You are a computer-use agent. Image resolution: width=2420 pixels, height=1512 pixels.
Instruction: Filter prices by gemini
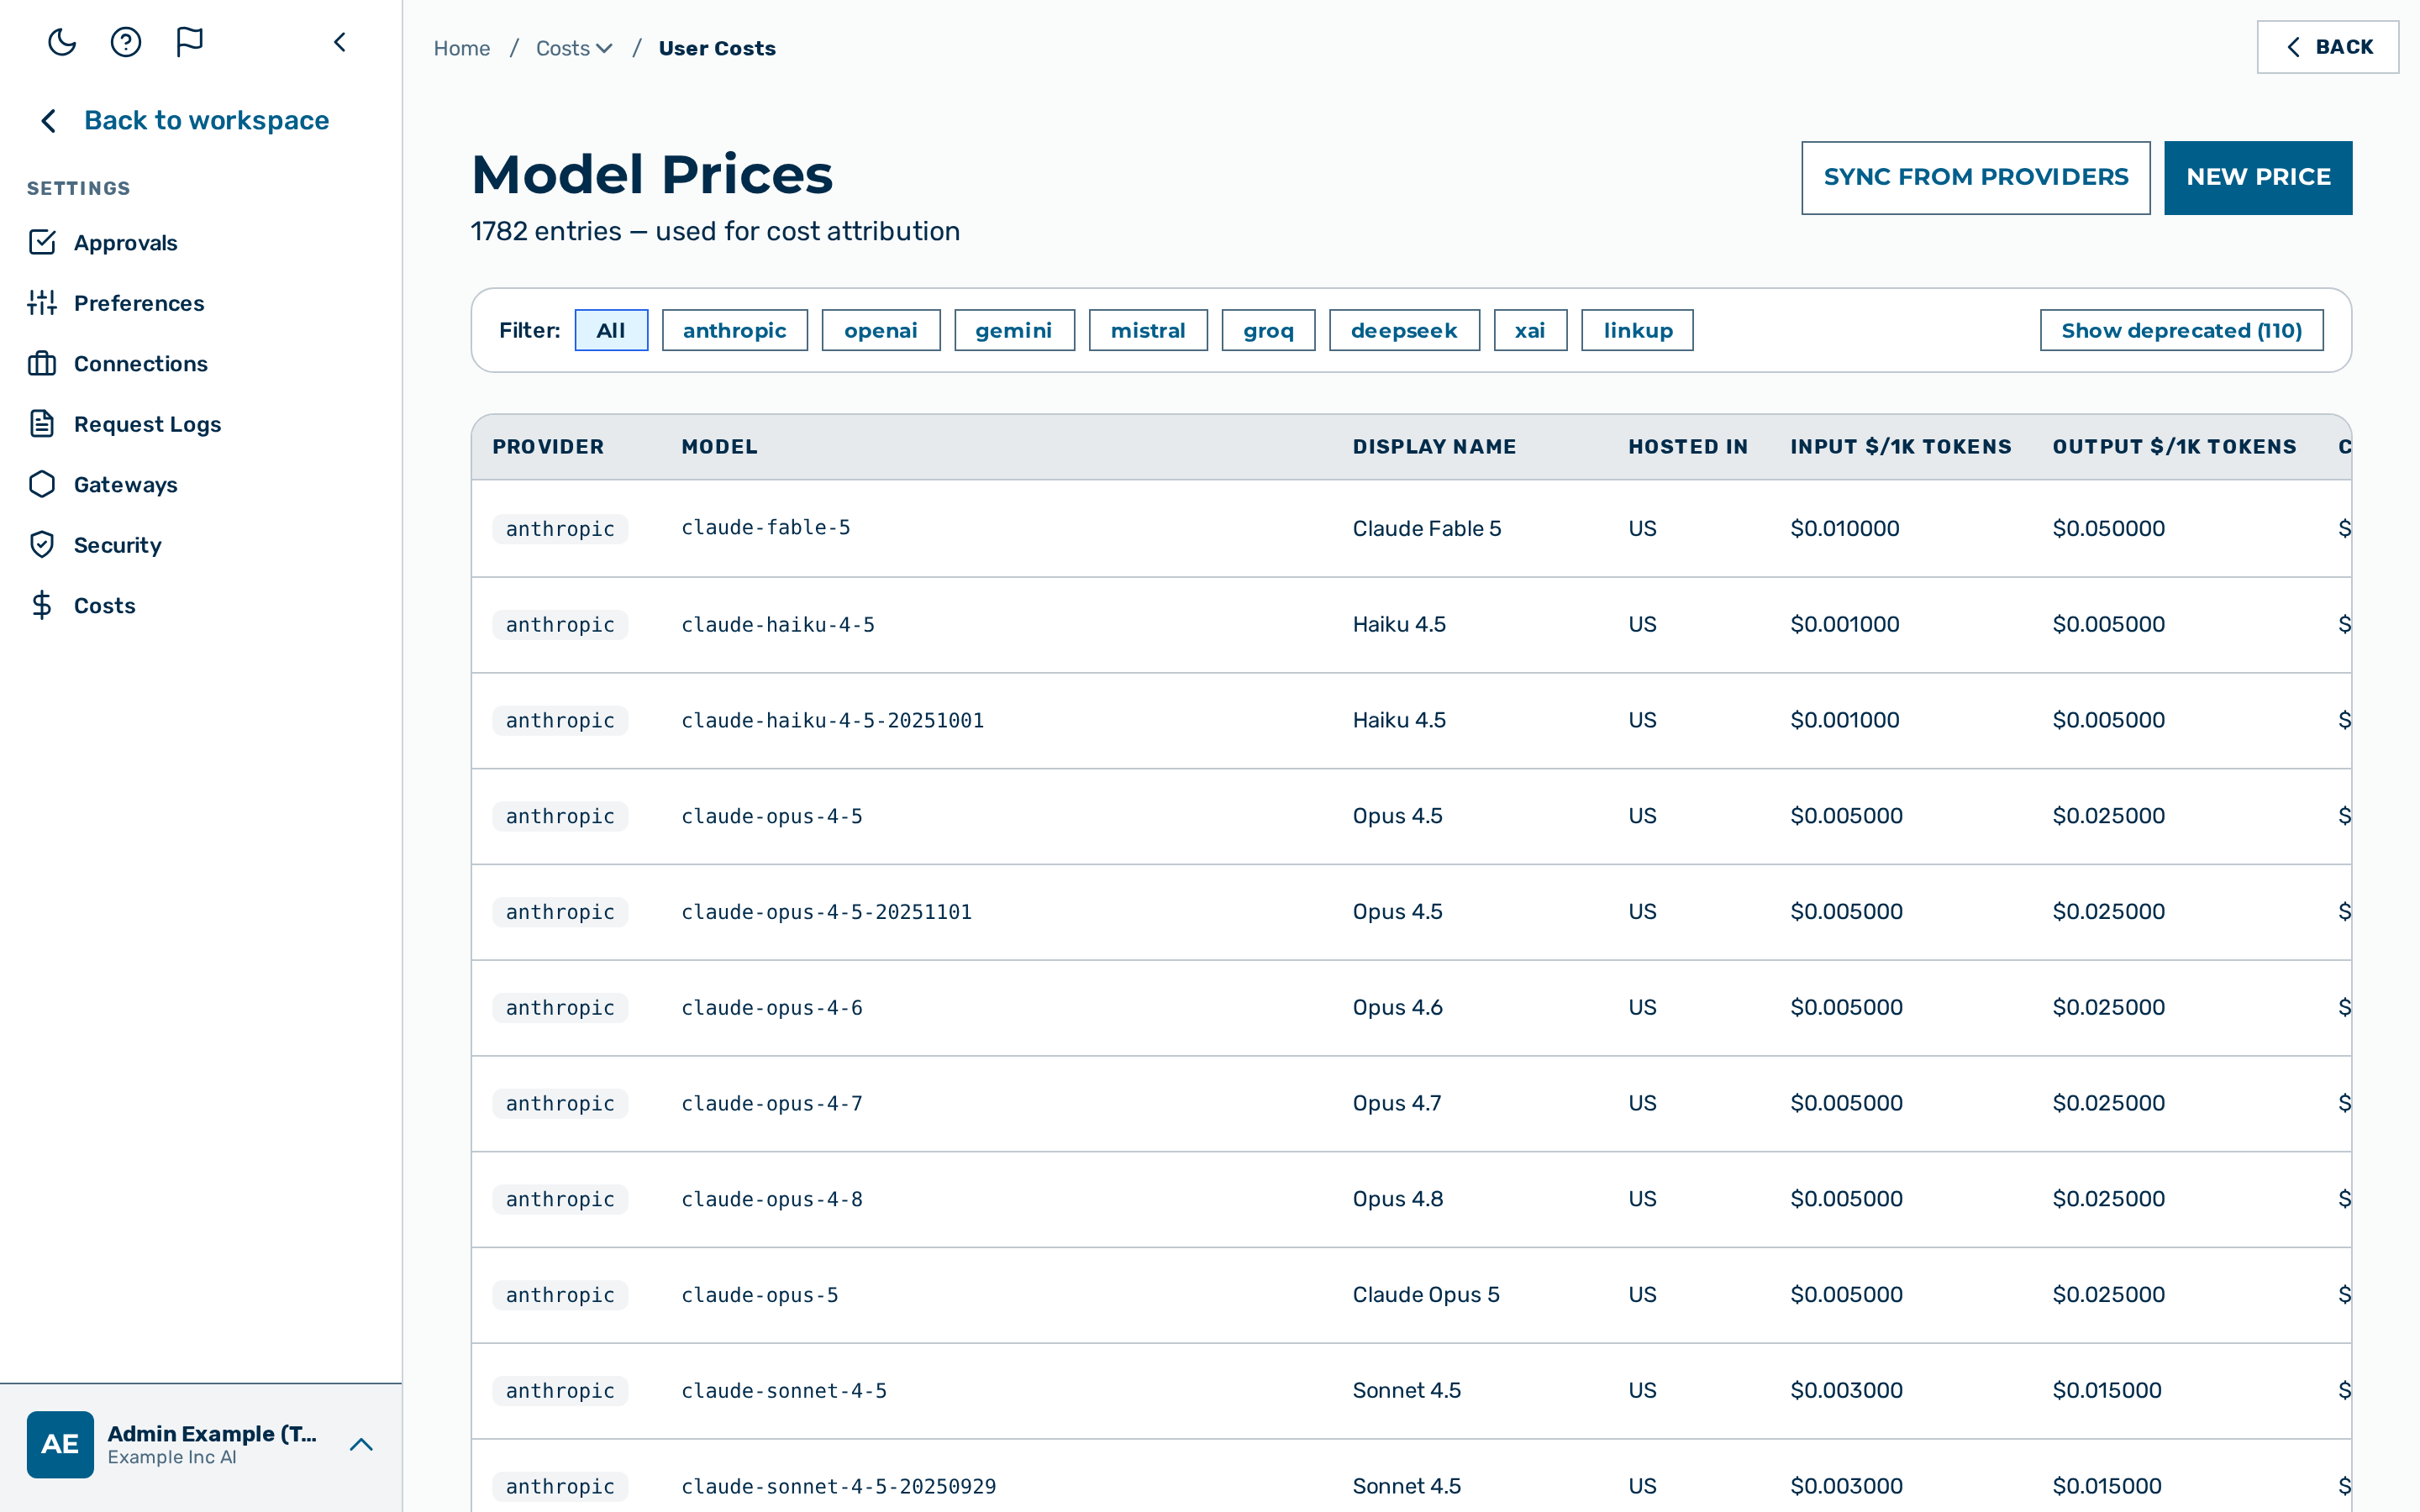click(1014, 330)
